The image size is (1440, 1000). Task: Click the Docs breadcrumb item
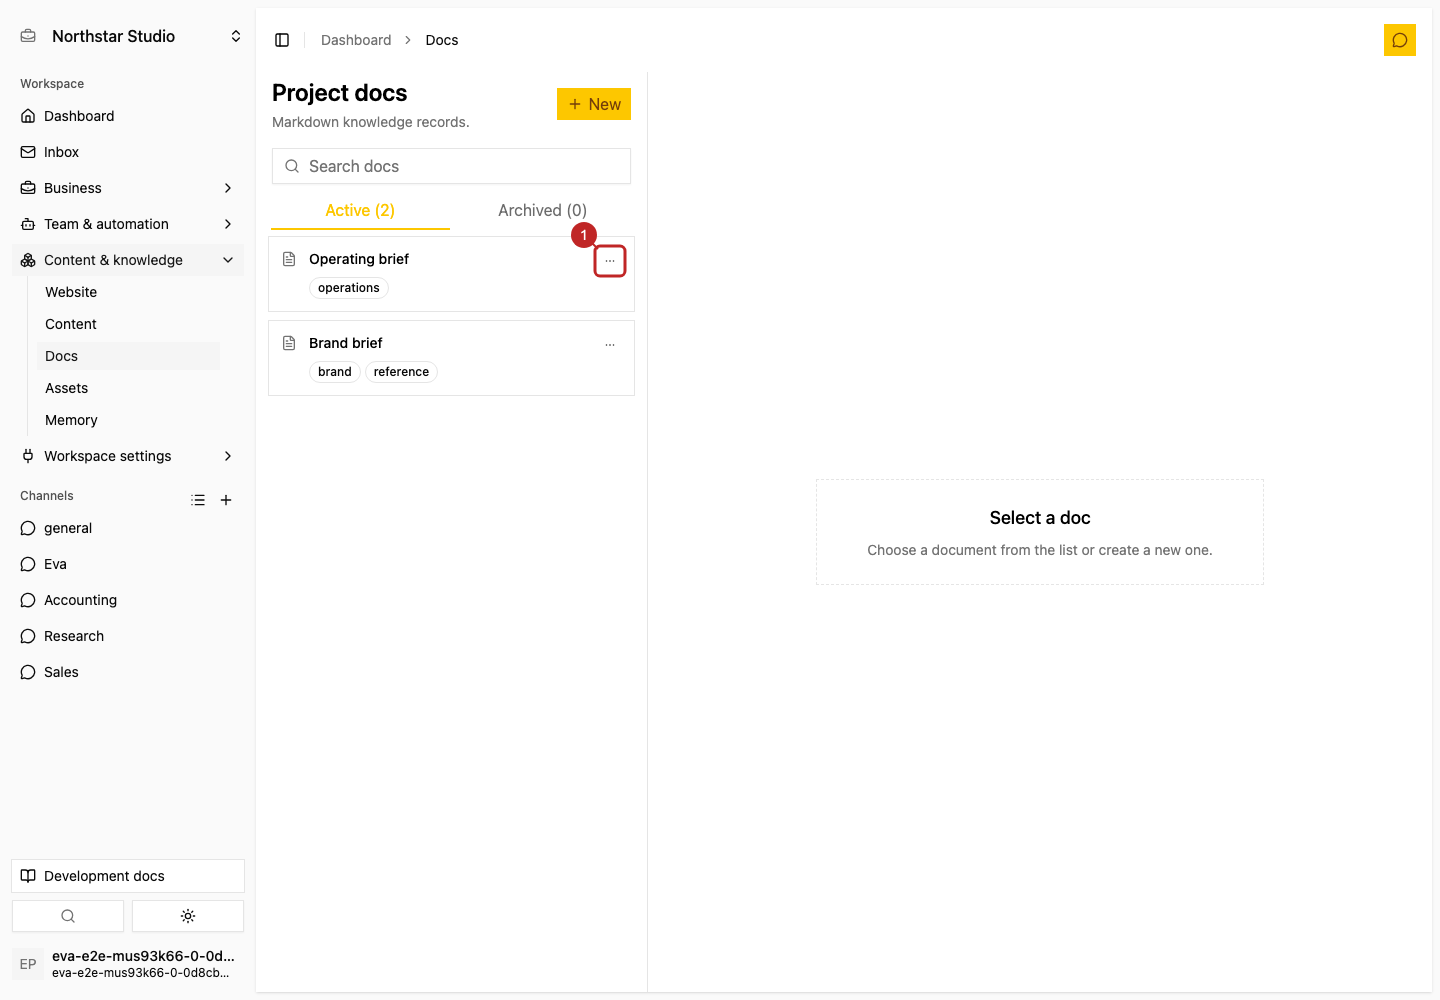442,40
